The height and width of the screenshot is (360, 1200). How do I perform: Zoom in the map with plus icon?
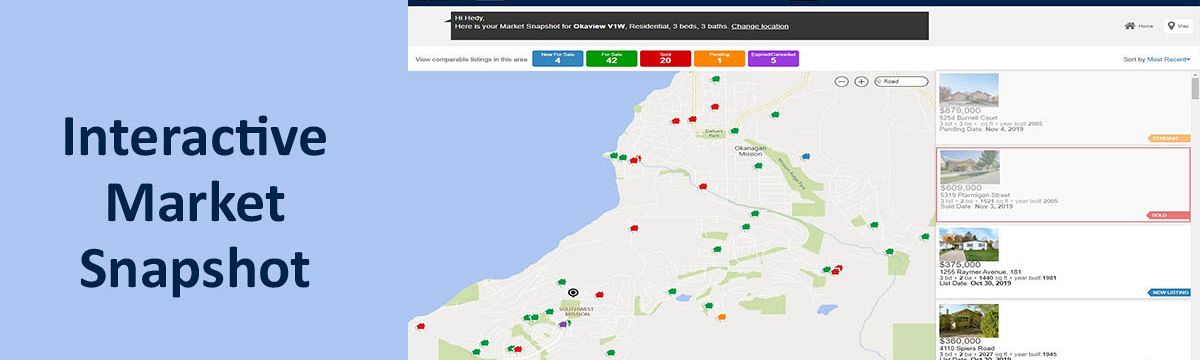coord(861,81)
